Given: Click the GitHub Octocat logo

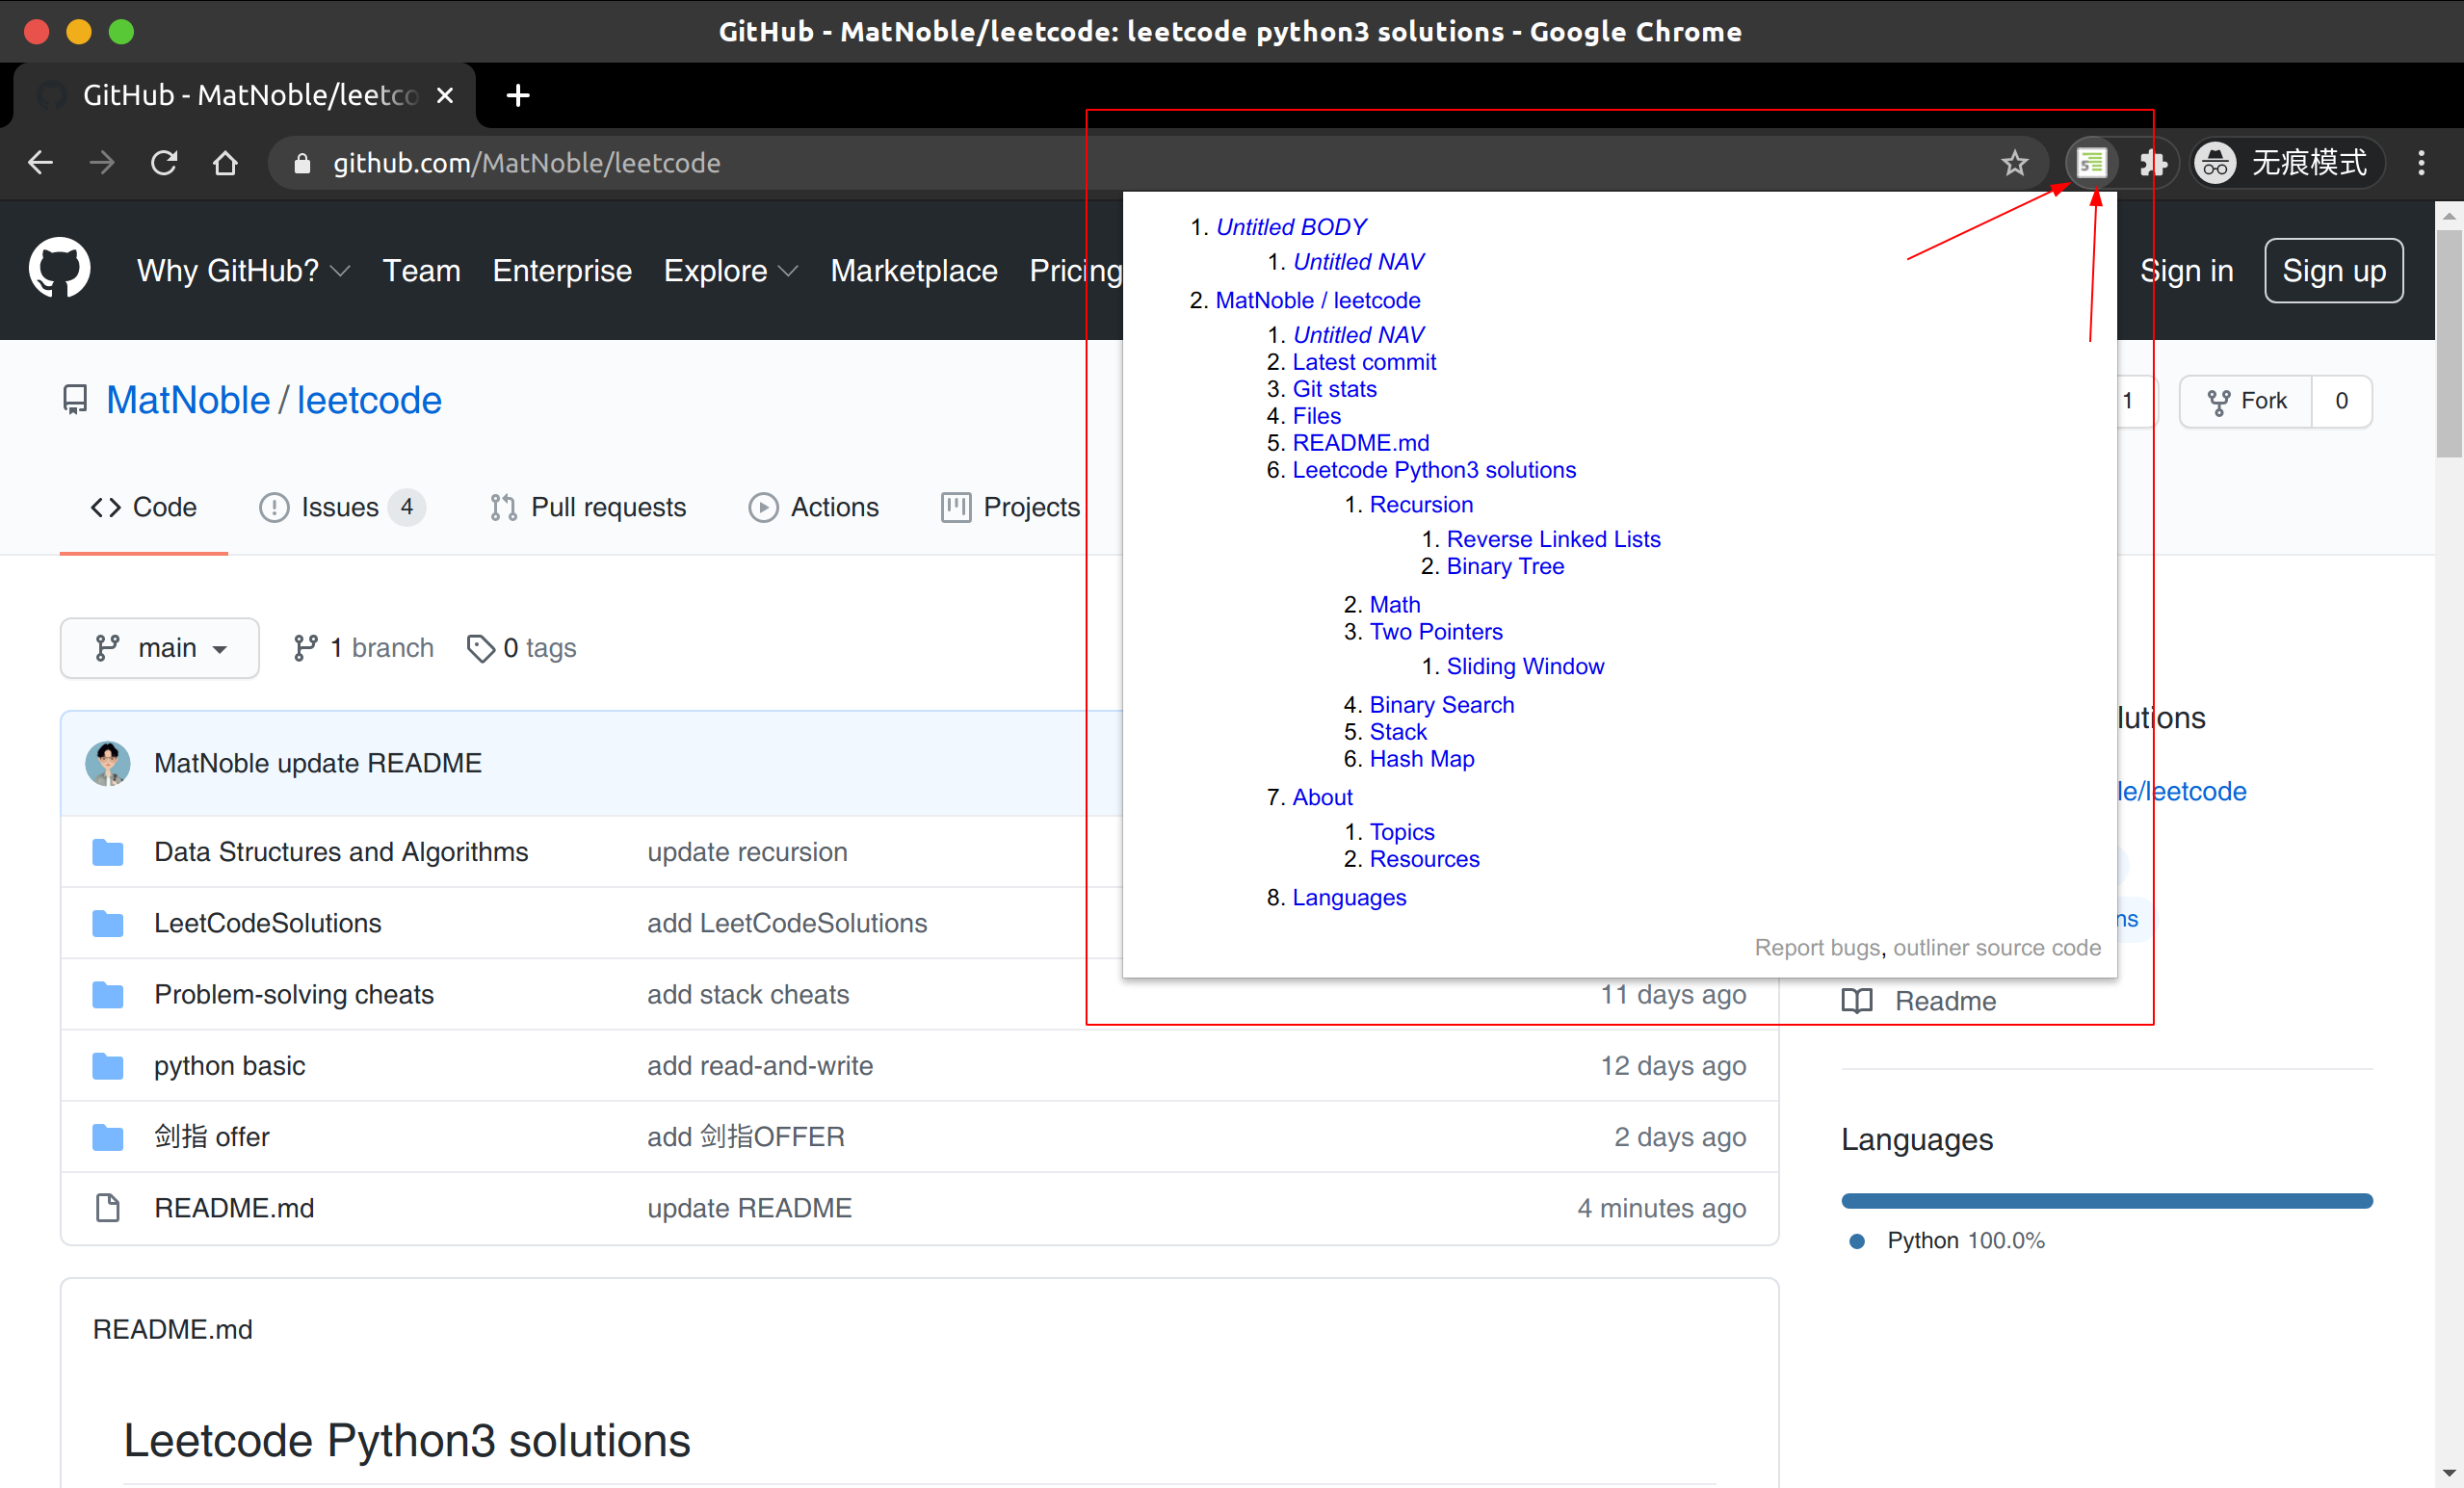Looking at the screenshot, I should 60,269.
